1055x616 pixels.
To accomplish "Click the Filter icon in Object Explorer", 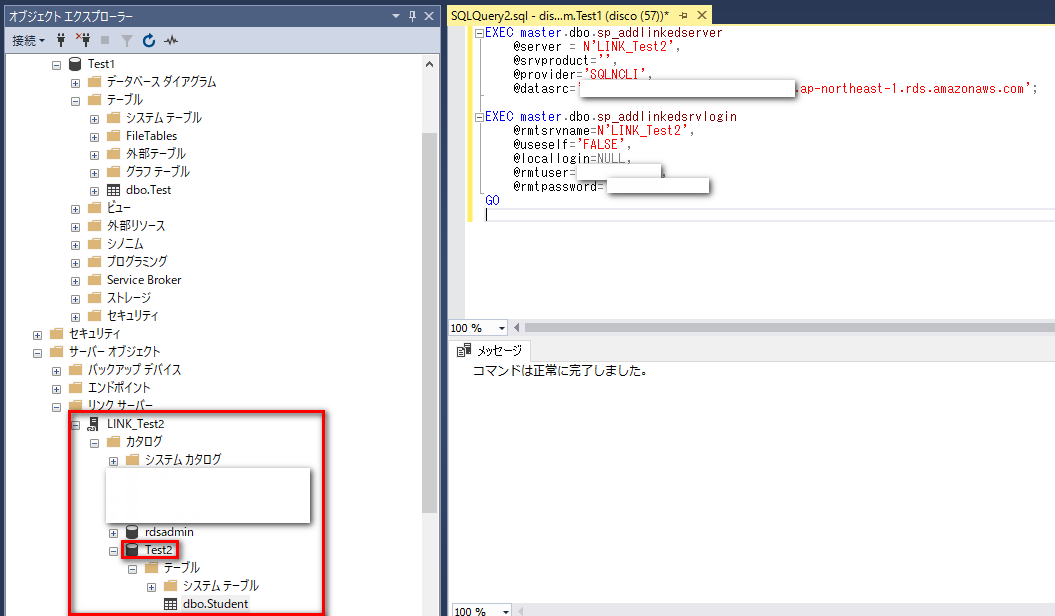I will coord(128,41).
